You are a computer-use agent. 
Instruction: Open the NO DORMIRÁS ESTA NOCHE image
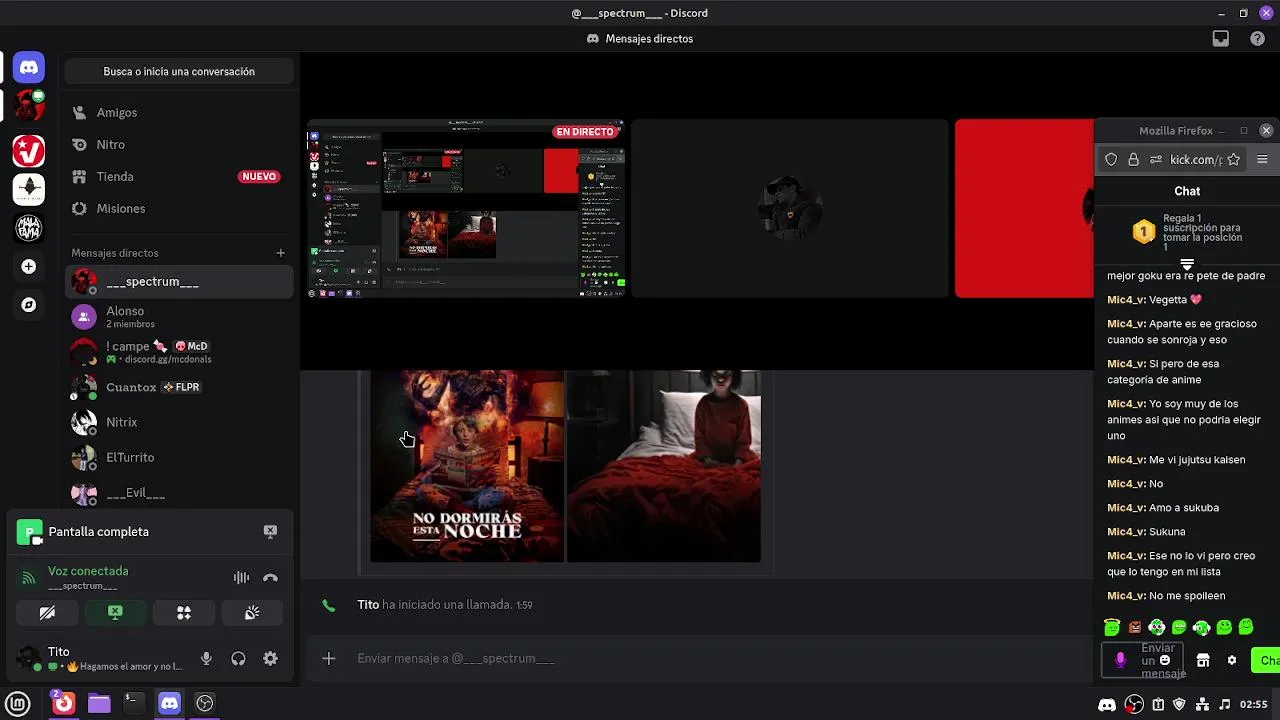(467, 466)
